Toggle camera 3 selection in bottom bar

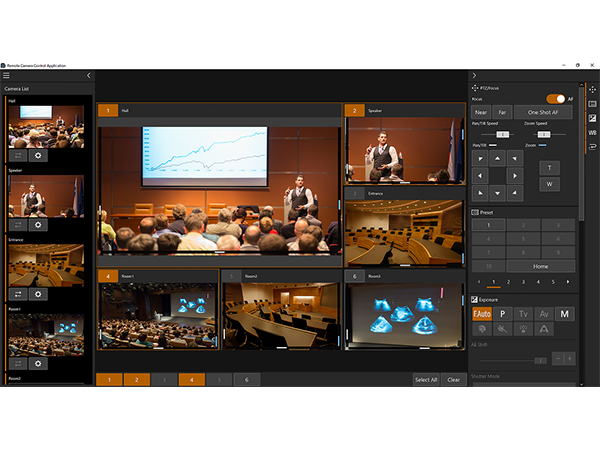pyautogui.click(x=163, y=380)
